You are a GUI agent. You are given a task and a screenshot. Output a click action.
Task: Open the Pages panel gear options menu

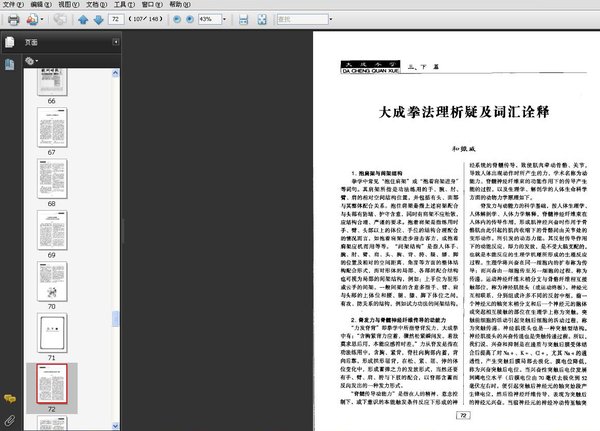(31, 61)
